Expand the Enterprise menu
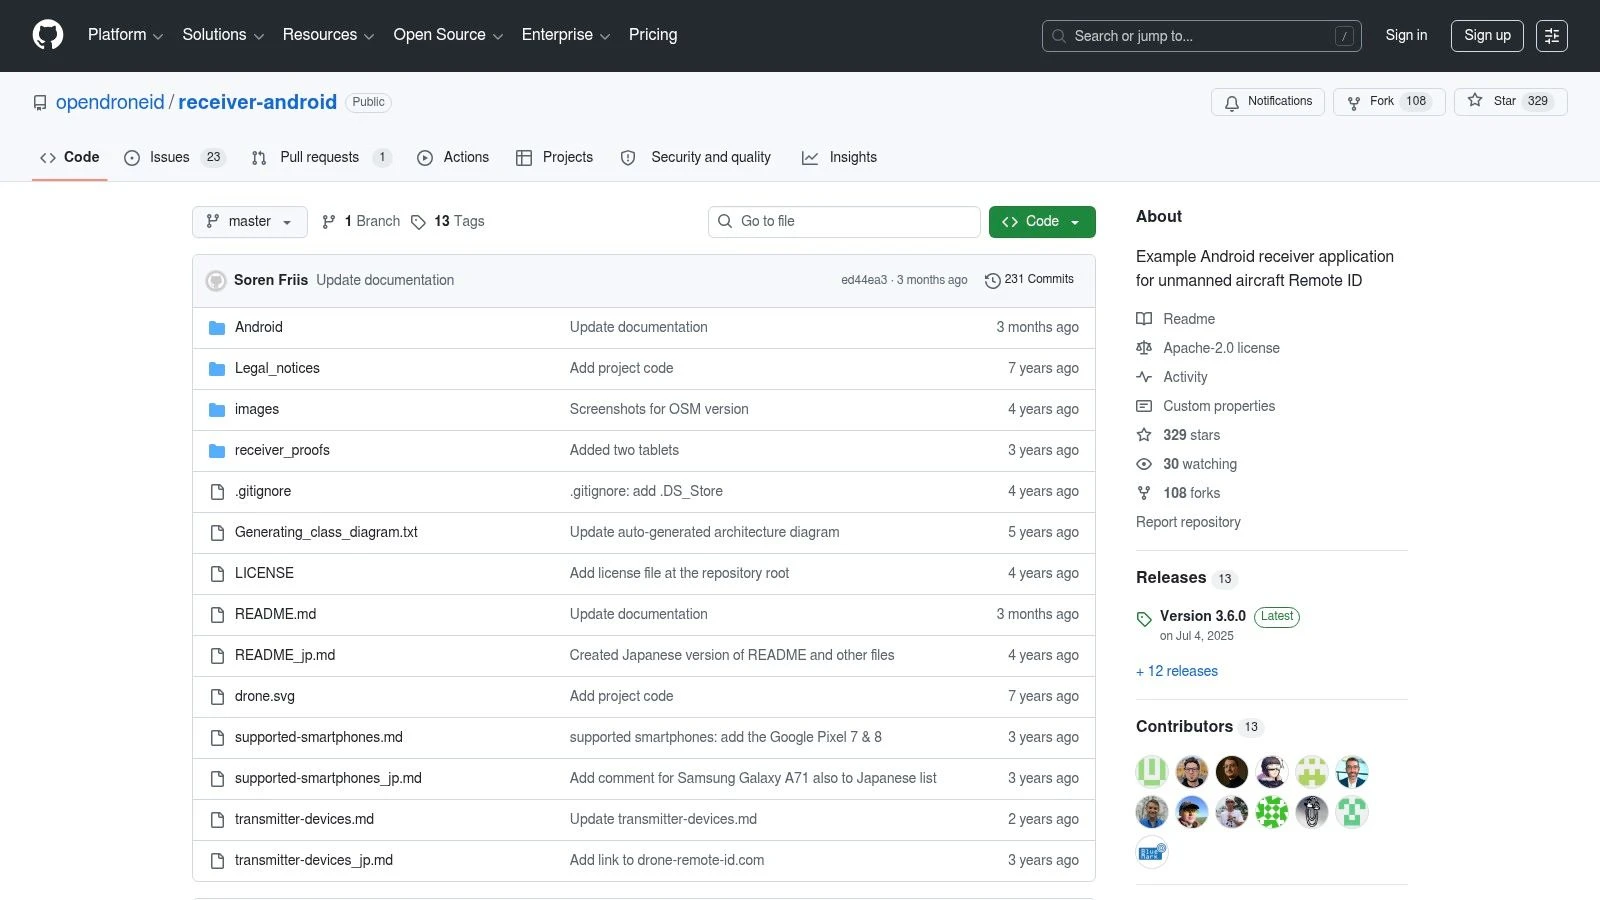The height and width of the screenshot is (900, 1600). tap(565, 35)
